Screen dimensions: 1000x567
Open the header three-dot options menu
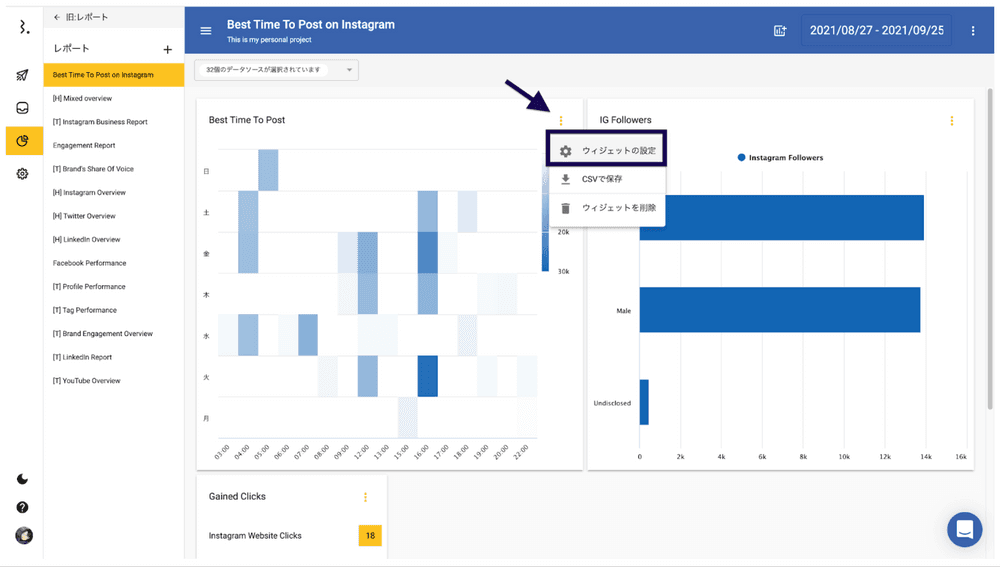tap(973, 31)
